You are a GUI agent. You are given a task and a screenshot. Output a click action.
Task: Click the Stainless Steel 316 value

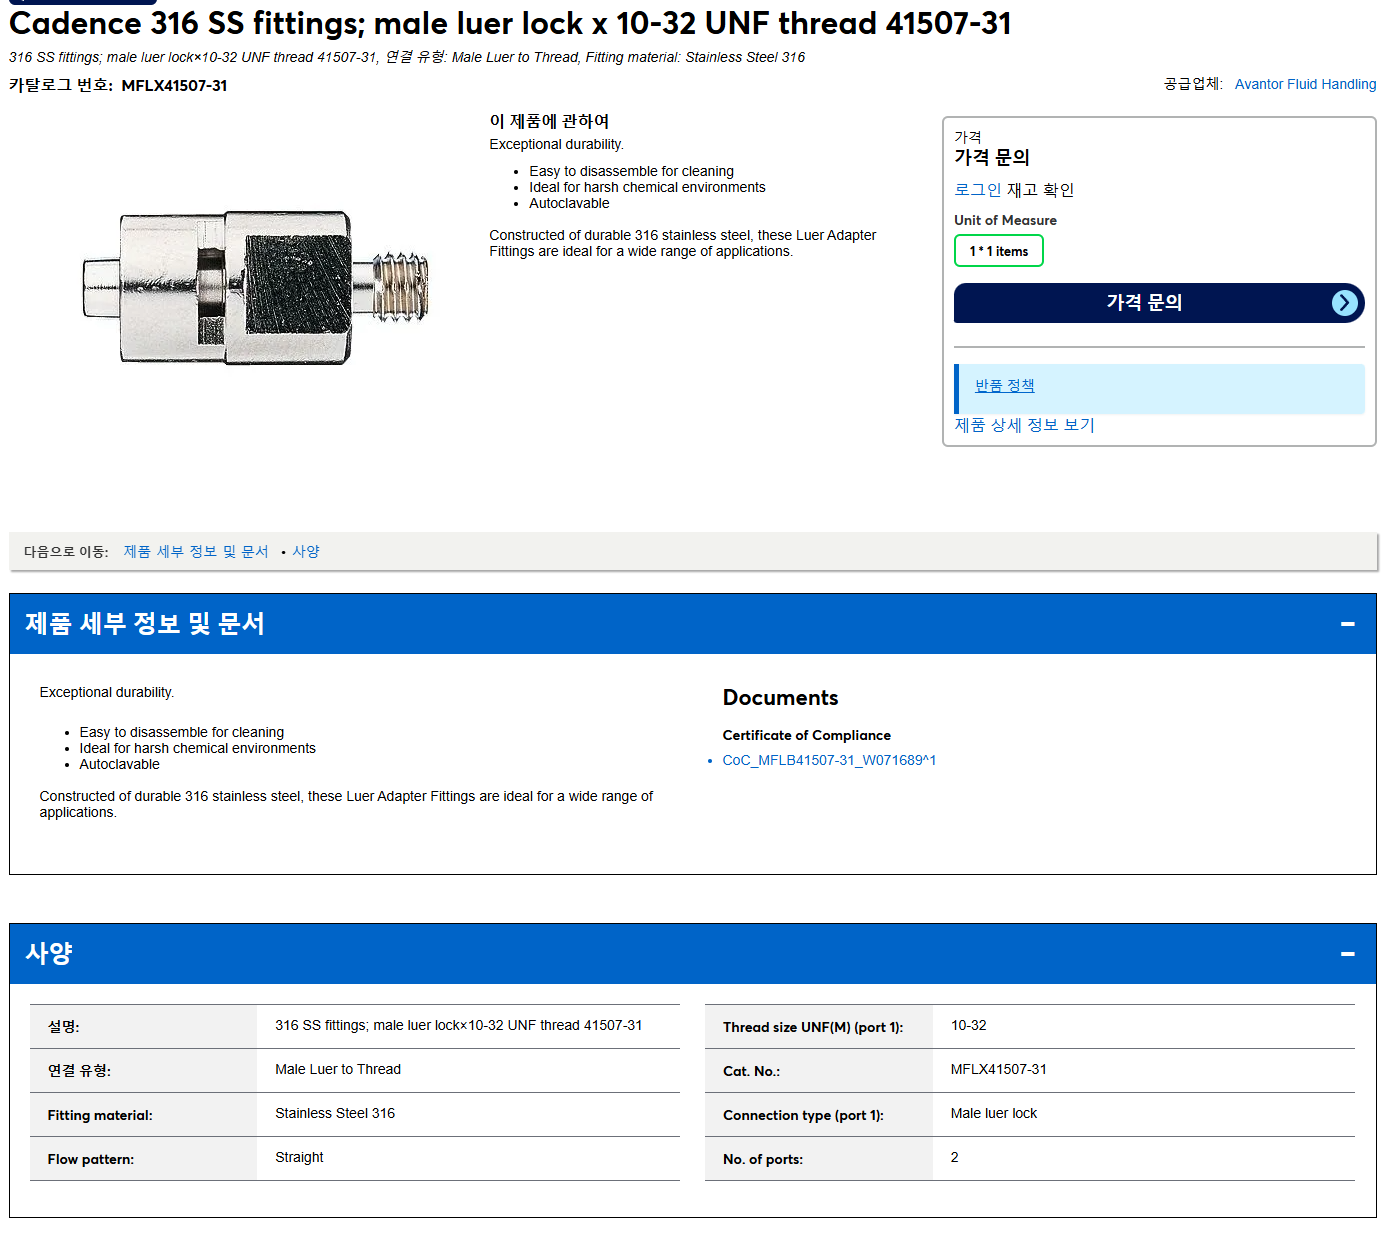[x=335, y=1113]
